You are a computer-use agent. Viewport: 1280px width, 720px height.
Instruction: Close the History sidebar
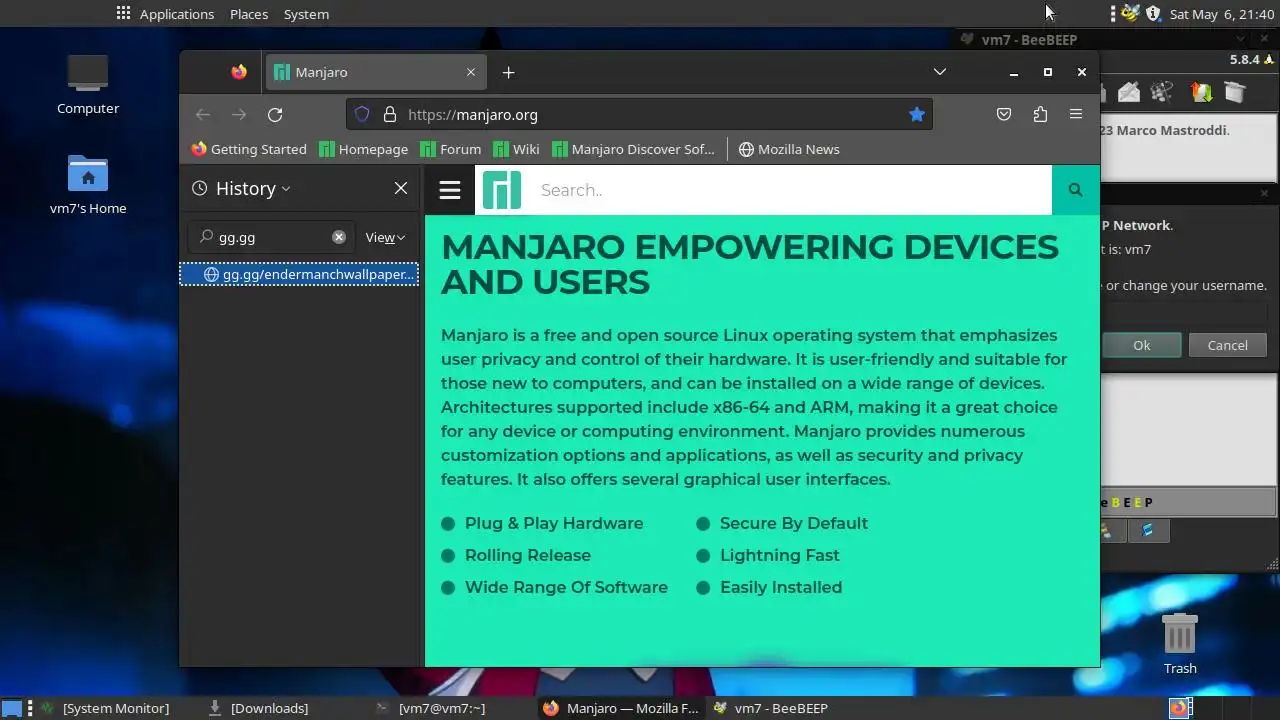click(401, 188)
